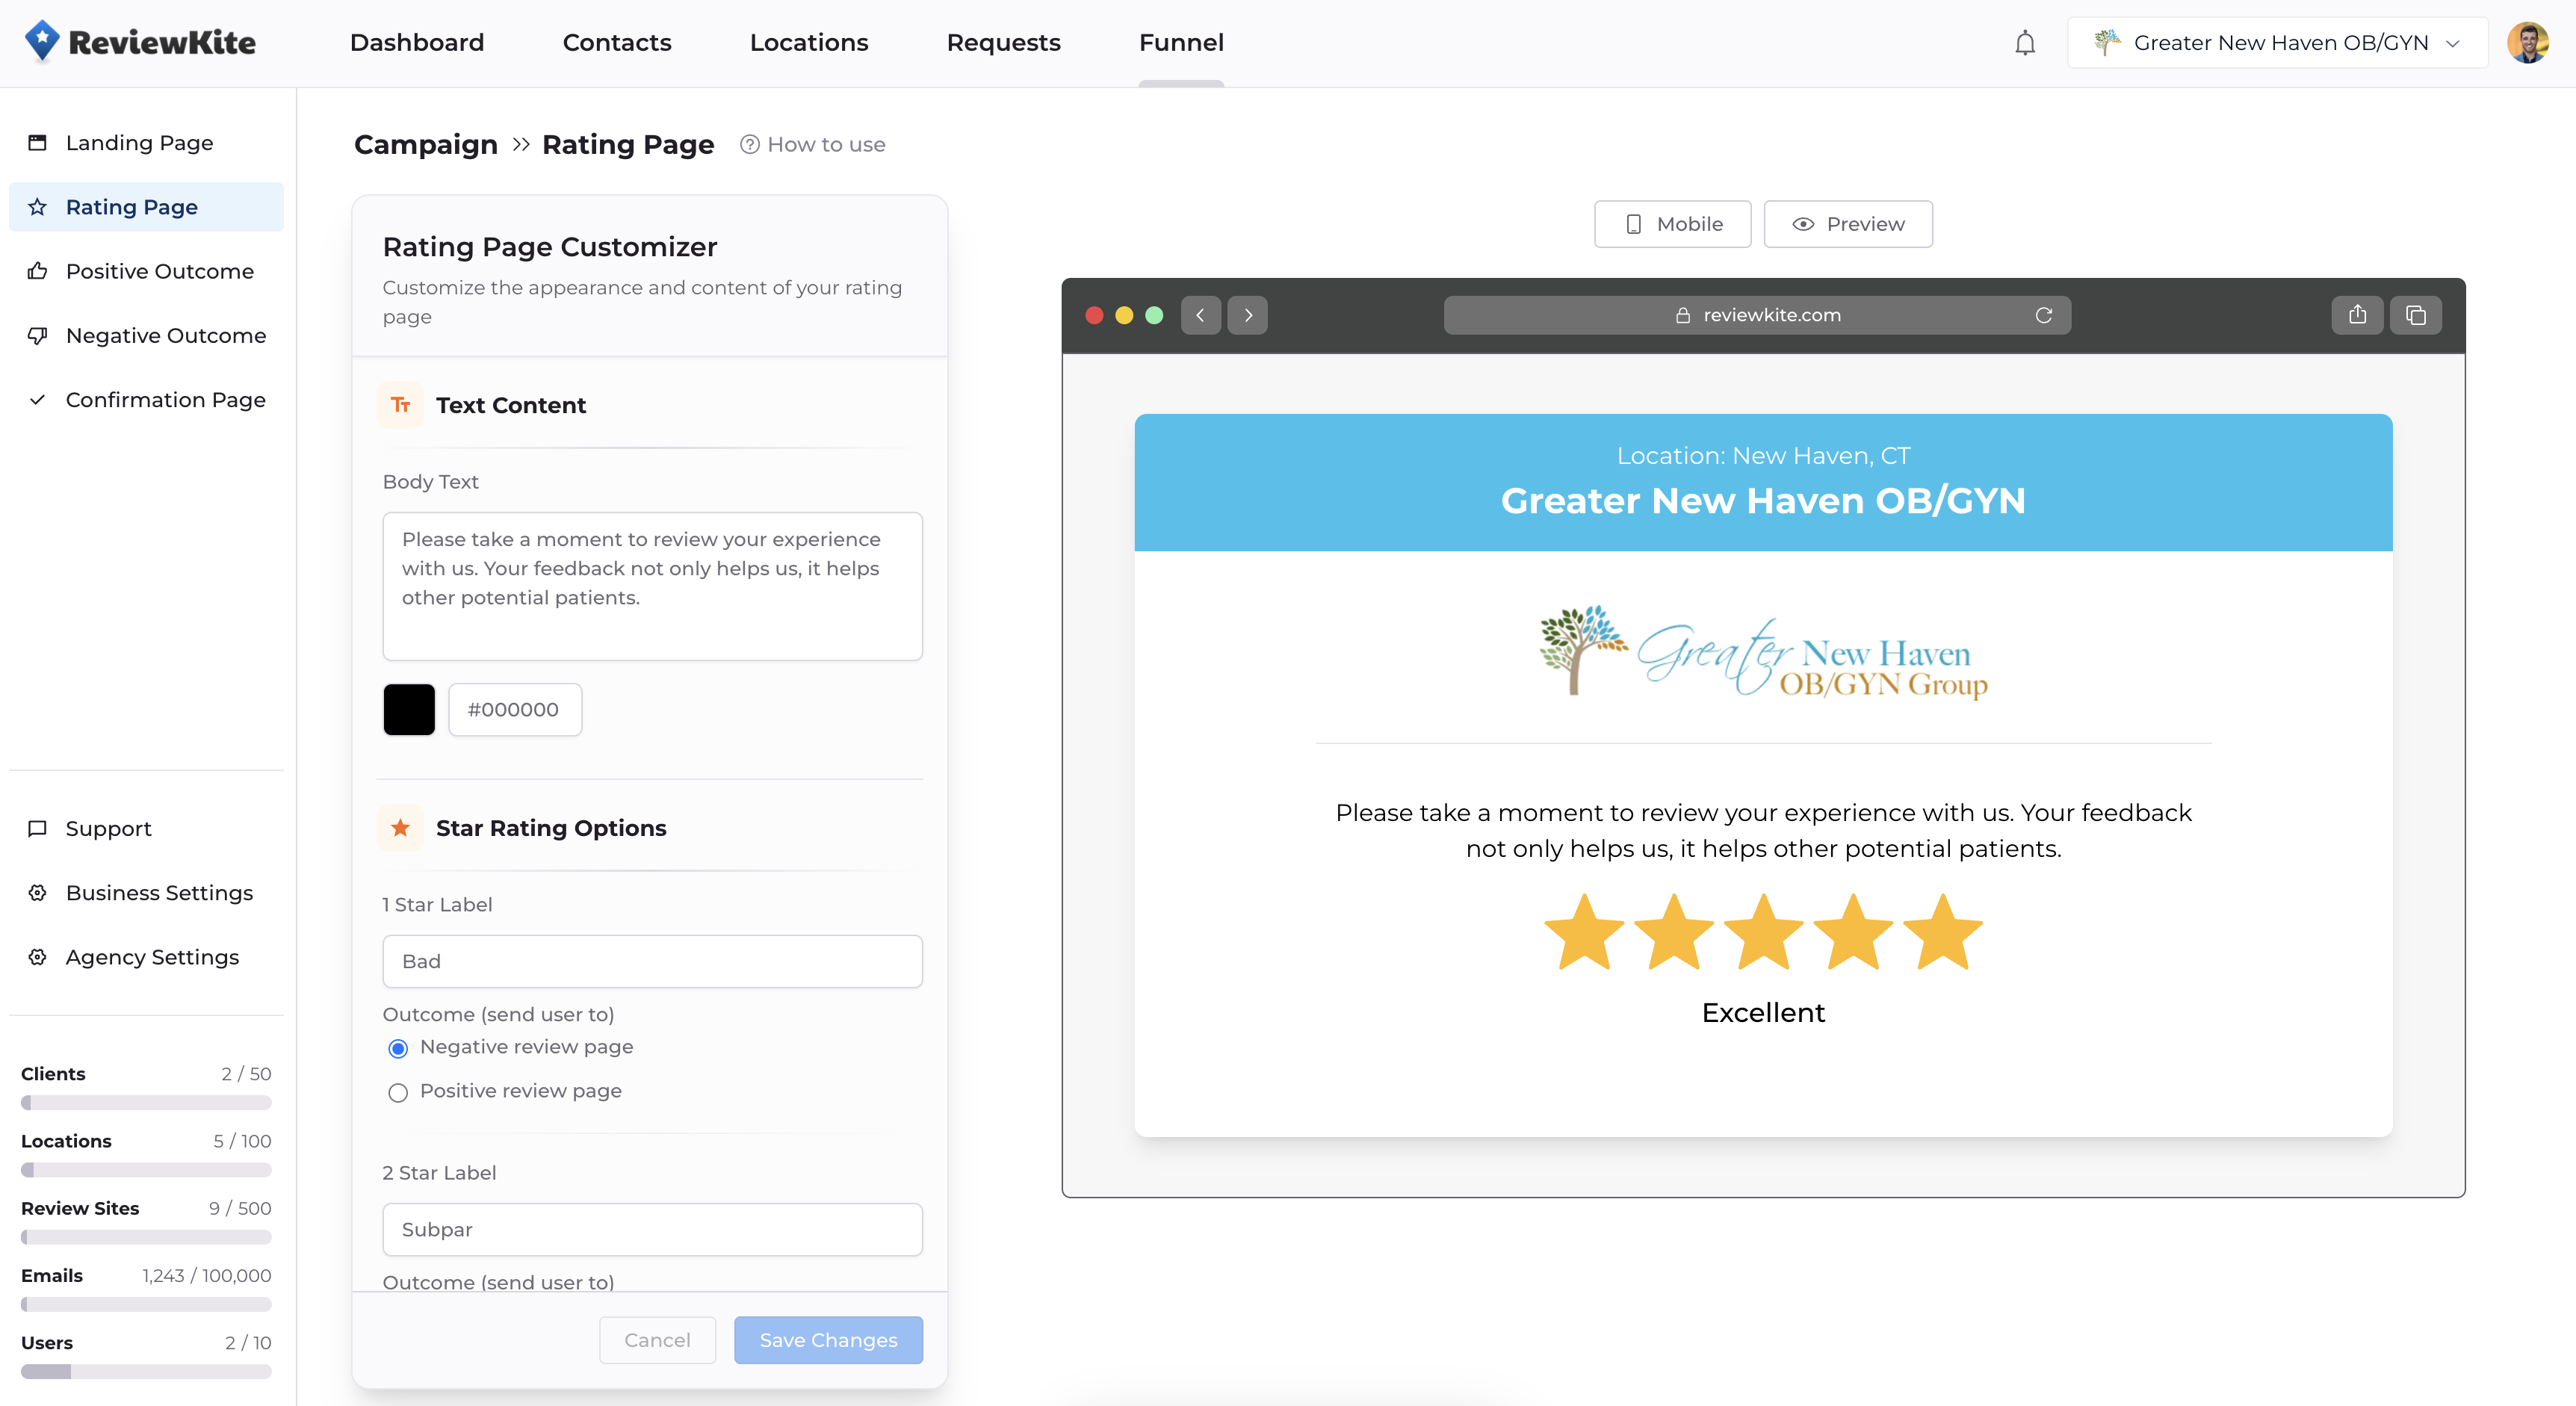Click the 1 Star Label input field
Image resolution: width=2576 pixels, height=1406 pixels.
tap(652, 961)
